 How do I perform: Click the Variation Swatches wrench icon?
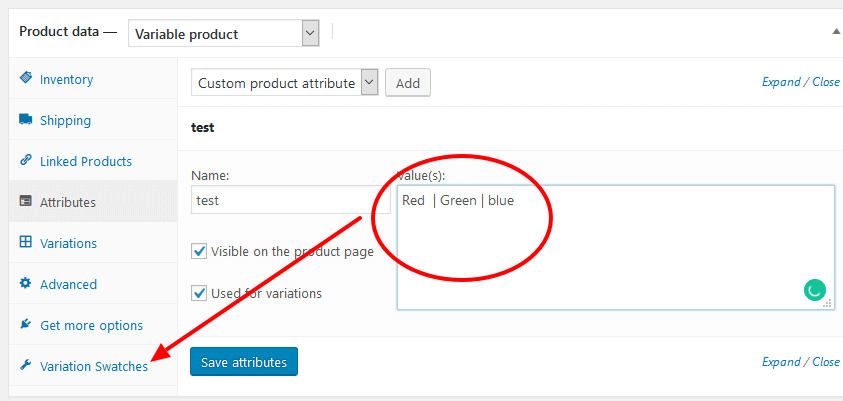(25, 366)
